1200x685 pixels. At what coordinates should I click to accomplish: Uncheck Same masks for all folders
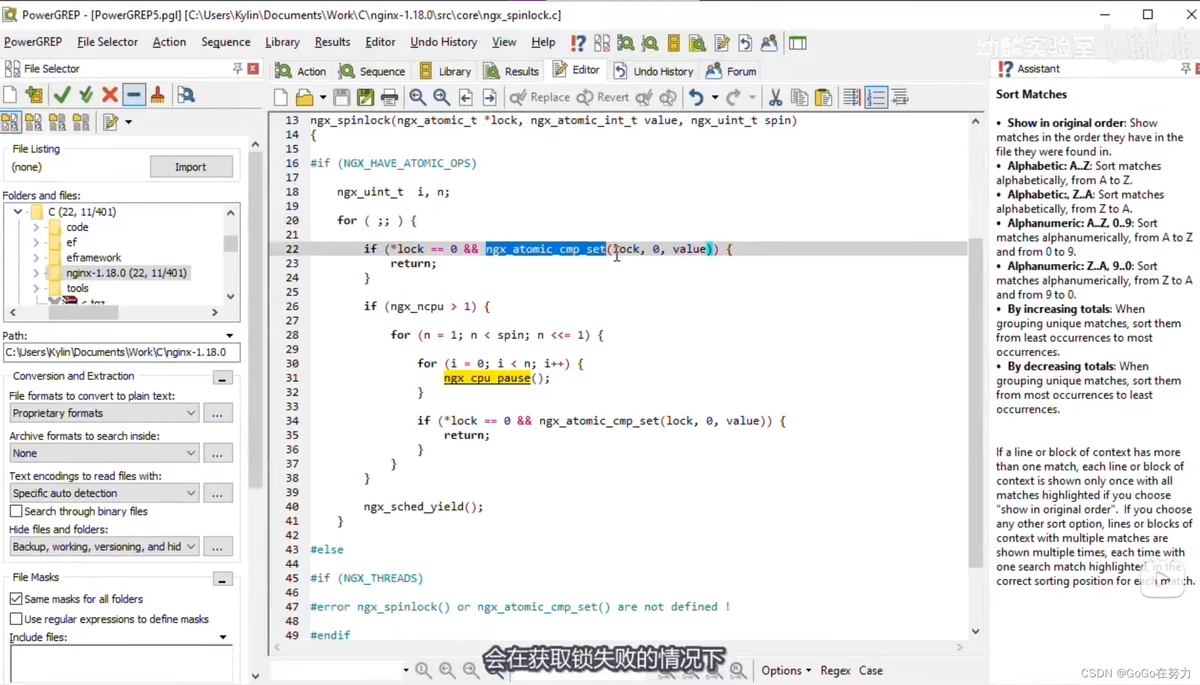coord(16,599)
